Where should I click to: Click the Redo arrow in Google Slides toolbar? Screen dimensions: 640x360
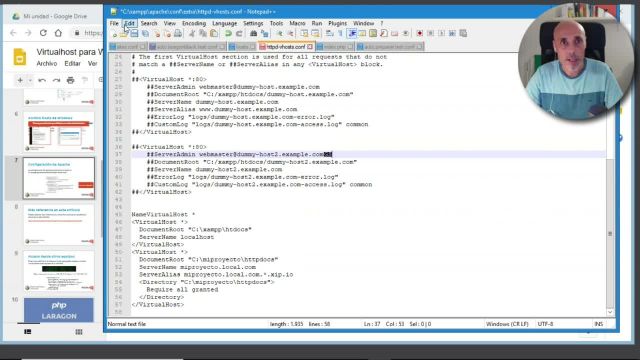(x=56, y=80)
